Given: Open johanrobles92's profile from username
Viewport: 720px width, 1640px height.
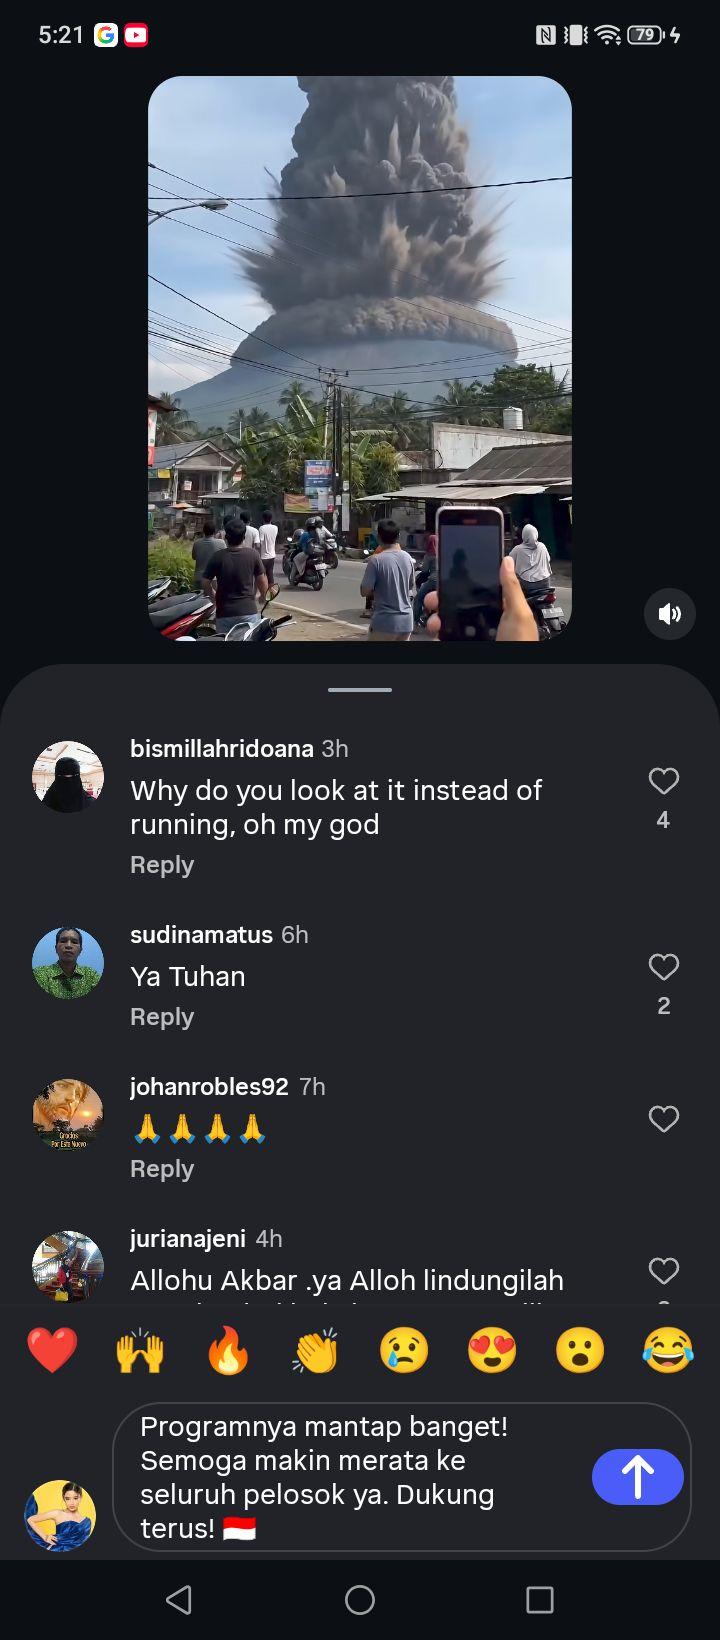Looking at the screenshot, I should (x=209, y=1087).
